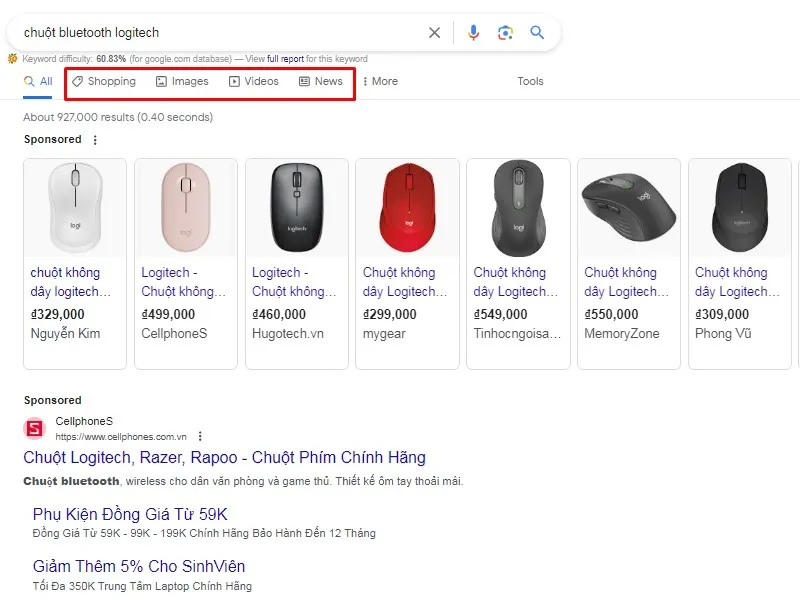Go to the Videos tab
The image size is (800, 600).
pos(254,81)
